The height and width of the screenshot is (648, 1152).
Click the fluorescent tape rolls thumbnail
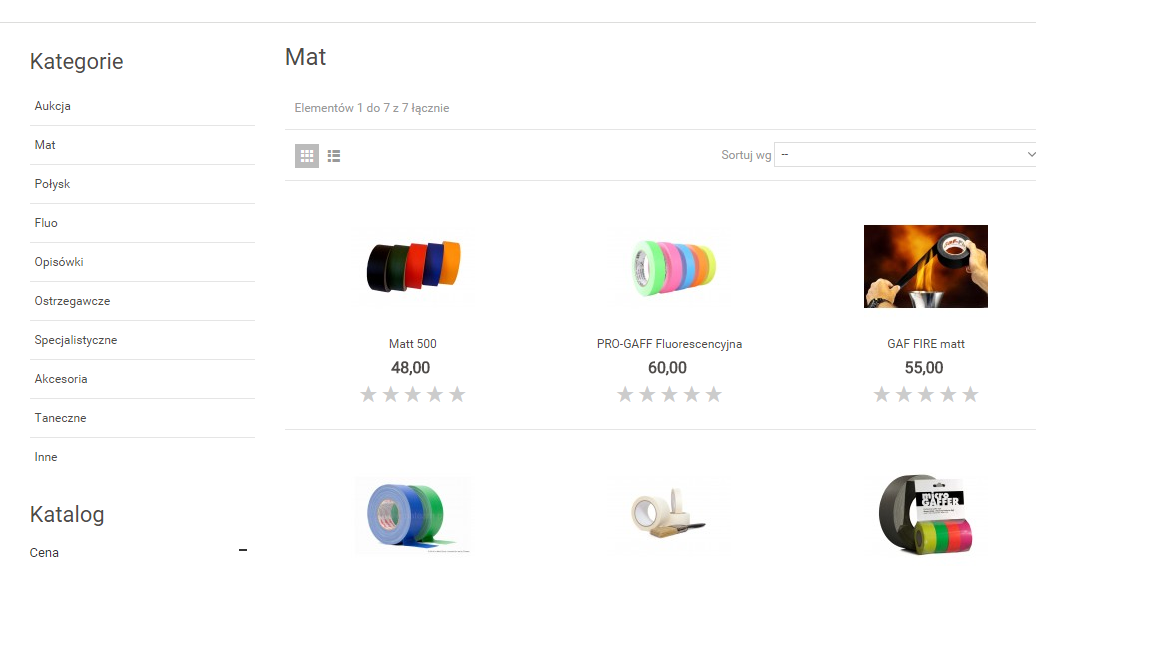(x=669, y=266)
